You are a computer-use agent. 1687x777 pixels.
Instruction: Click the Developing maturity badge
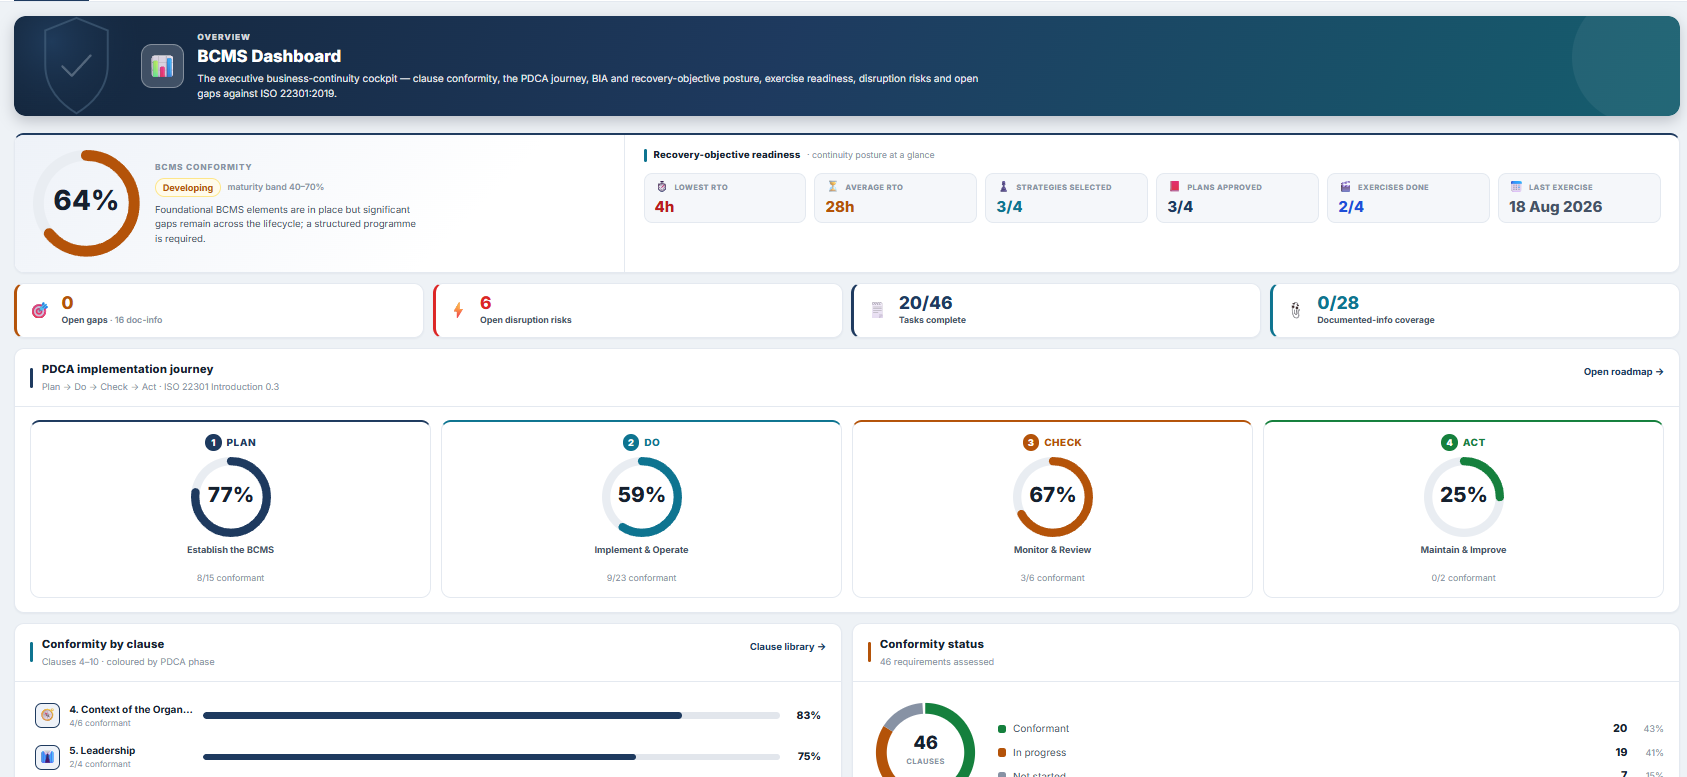click(x=188, y=188)
